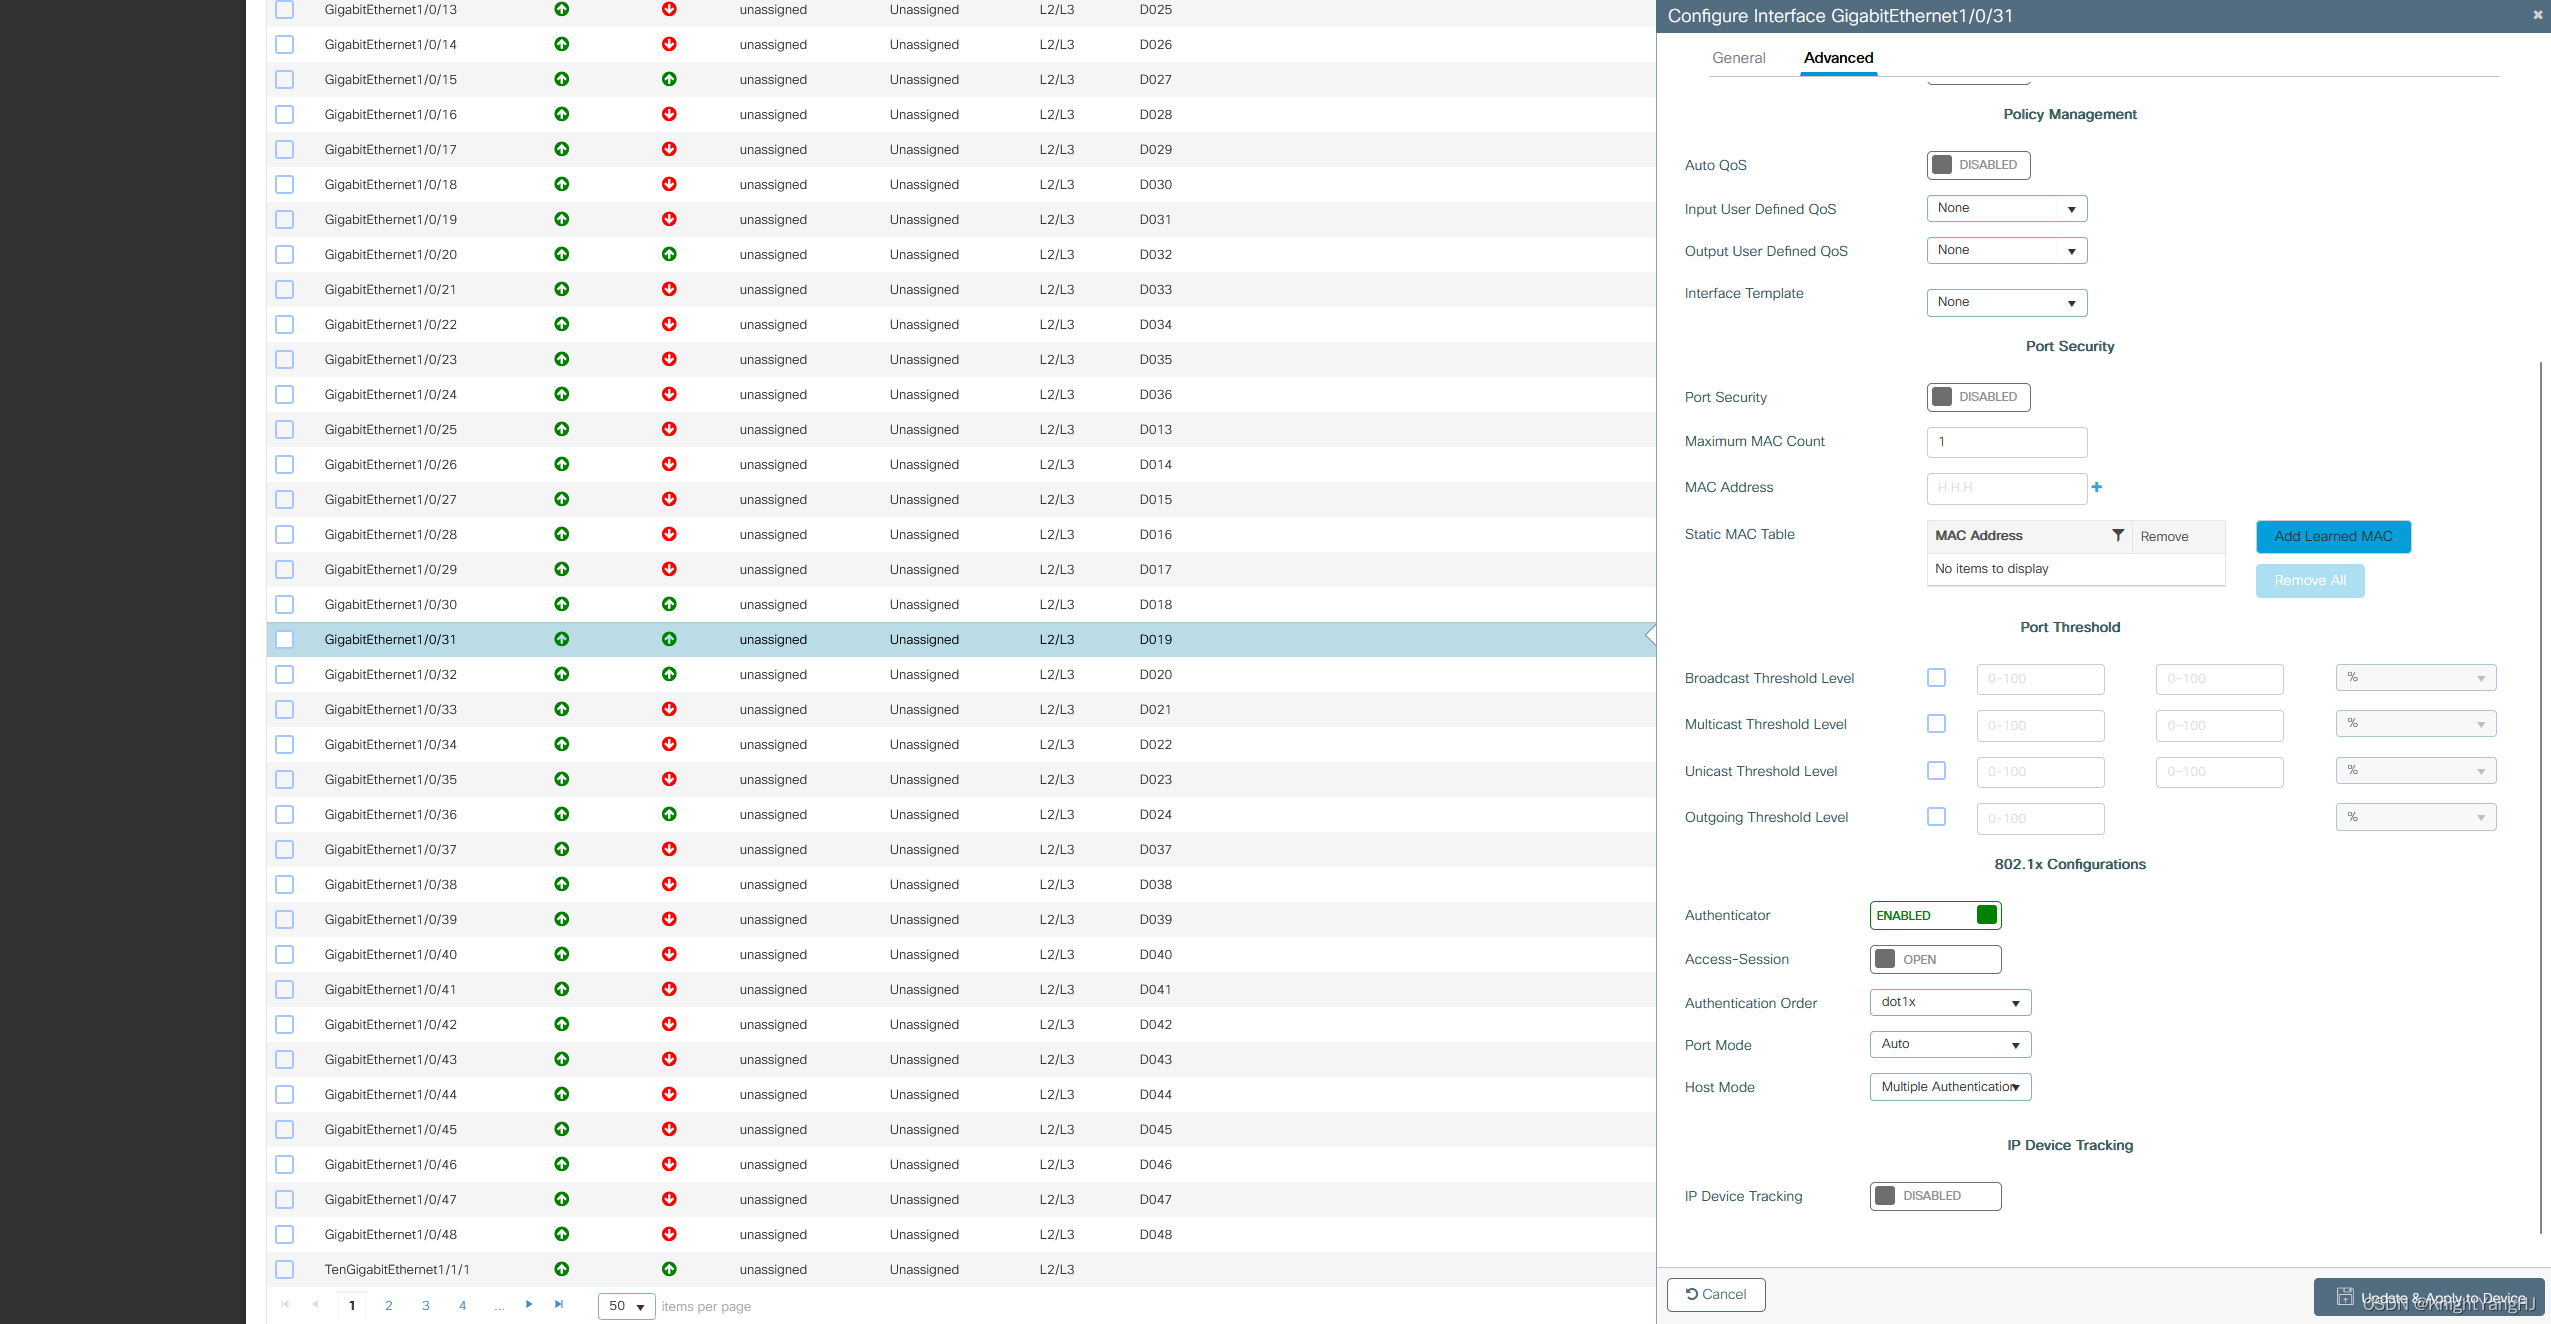Close the Configure Interface panel

click(2537, 15)
